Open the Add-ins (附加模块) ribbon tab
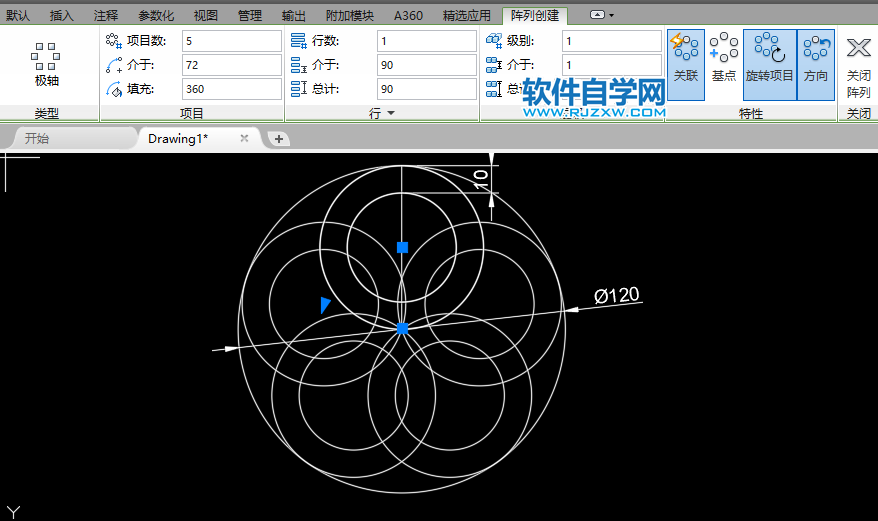Screen dimensions: 878x521 point(350,16)
